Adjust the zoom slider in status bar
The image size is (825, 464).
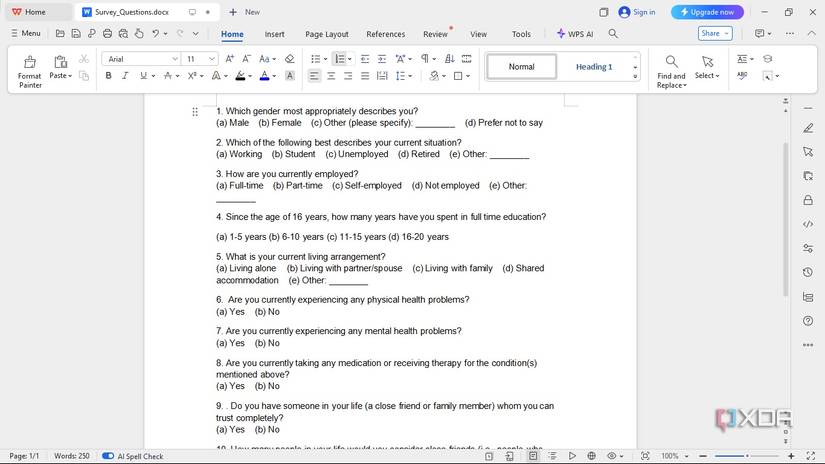tap(747, 456)
